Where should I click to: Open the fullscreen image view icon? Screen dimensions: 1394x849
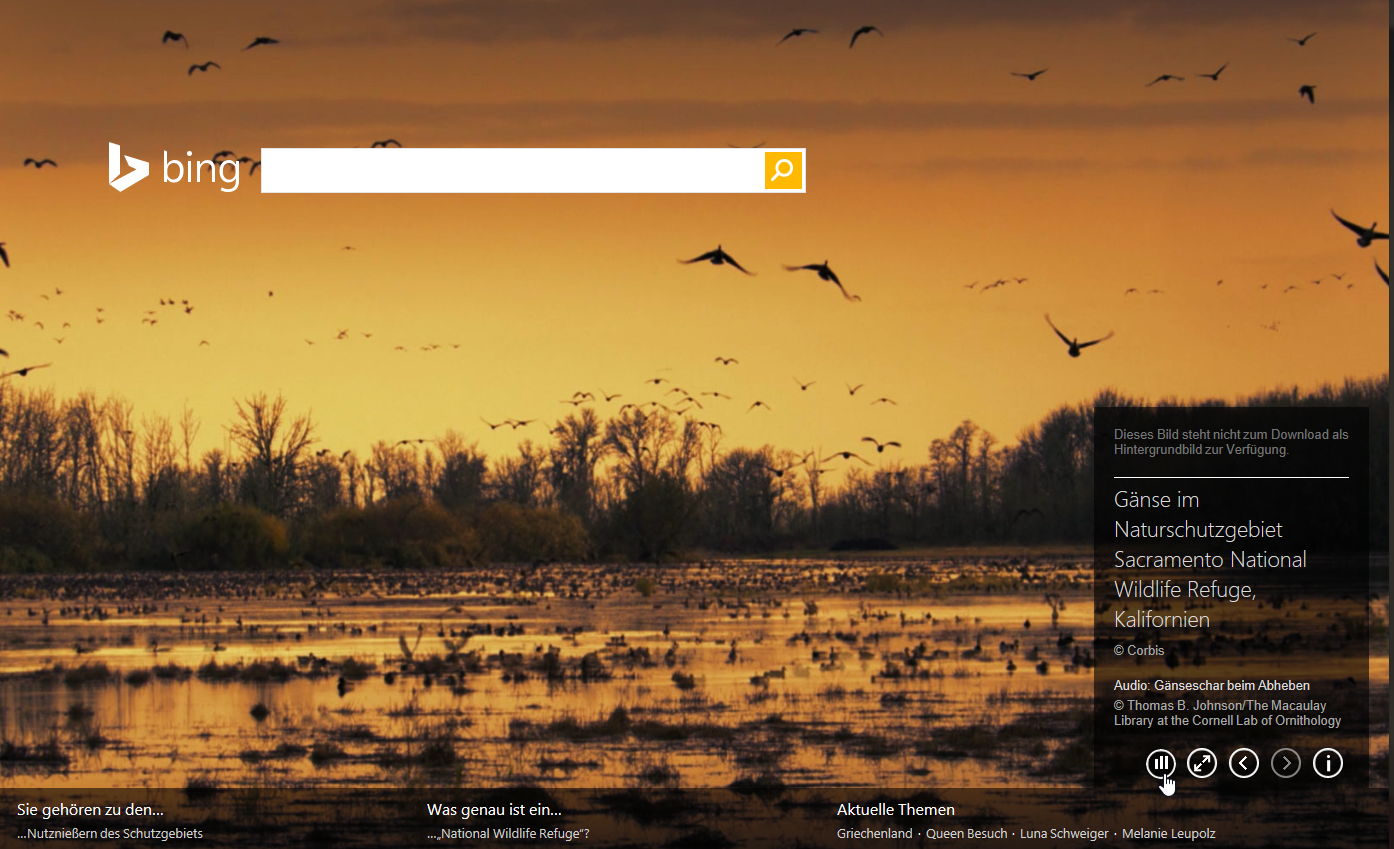coord(1202,763)
